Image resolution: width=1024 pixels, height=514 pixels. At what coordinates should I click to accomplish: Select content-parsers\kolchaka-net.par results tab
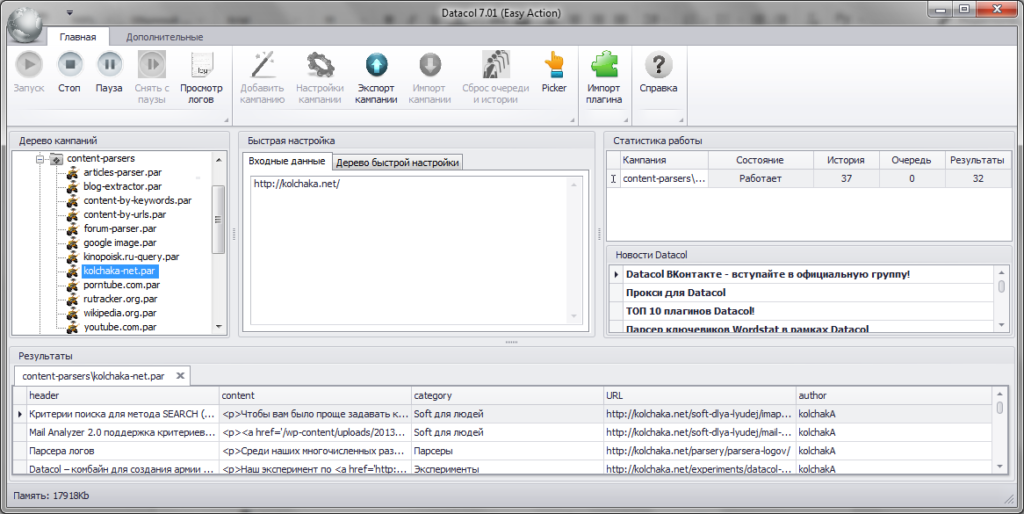click(93, 376)
